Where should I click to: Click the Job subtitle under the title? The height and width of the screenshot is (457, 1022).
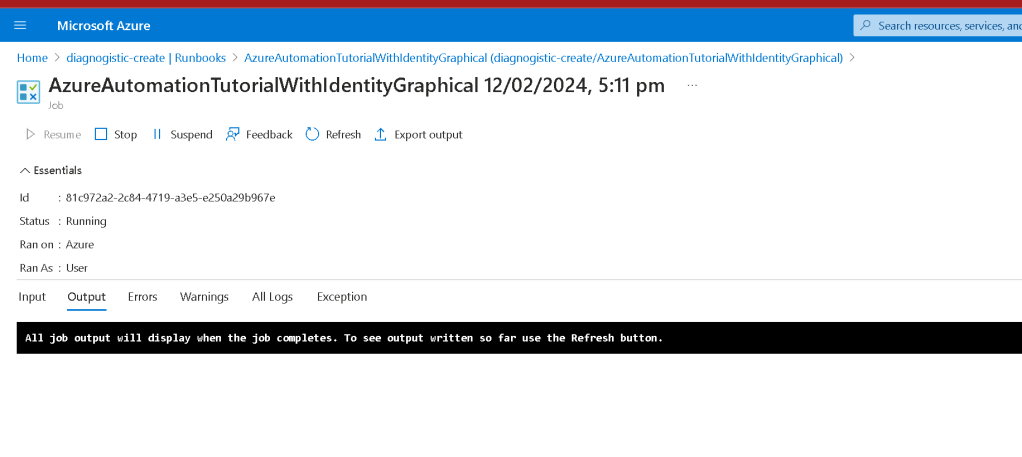(x=55, y=105)
